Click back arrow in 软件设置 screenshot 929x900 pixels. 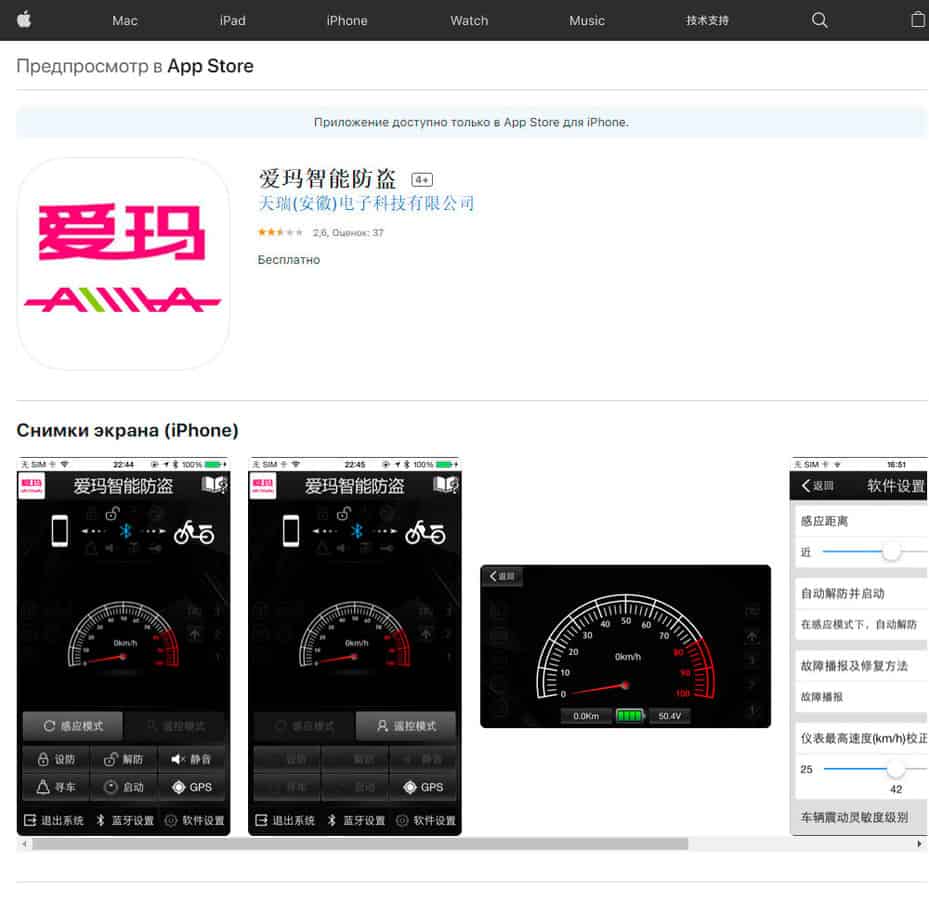tap(817, 486)
